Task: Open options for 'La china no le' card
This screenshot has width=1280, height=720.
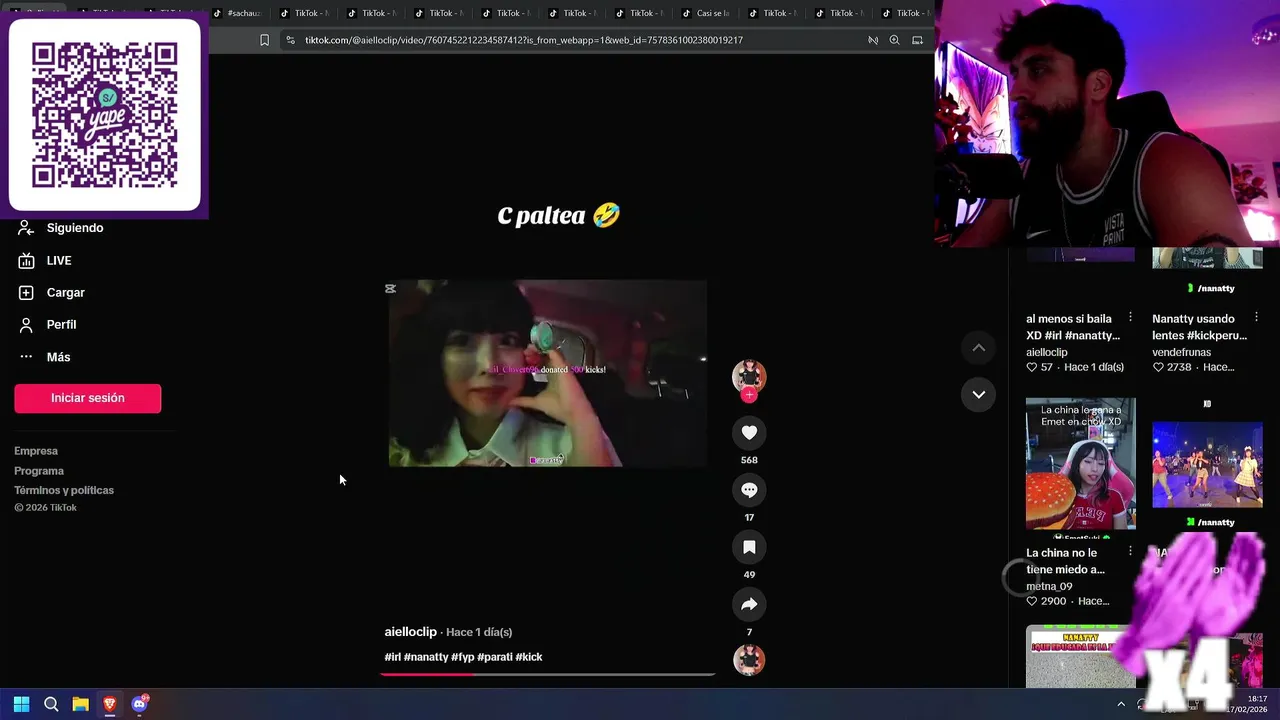Action: pyautogui.click(x=1130, y=551)
